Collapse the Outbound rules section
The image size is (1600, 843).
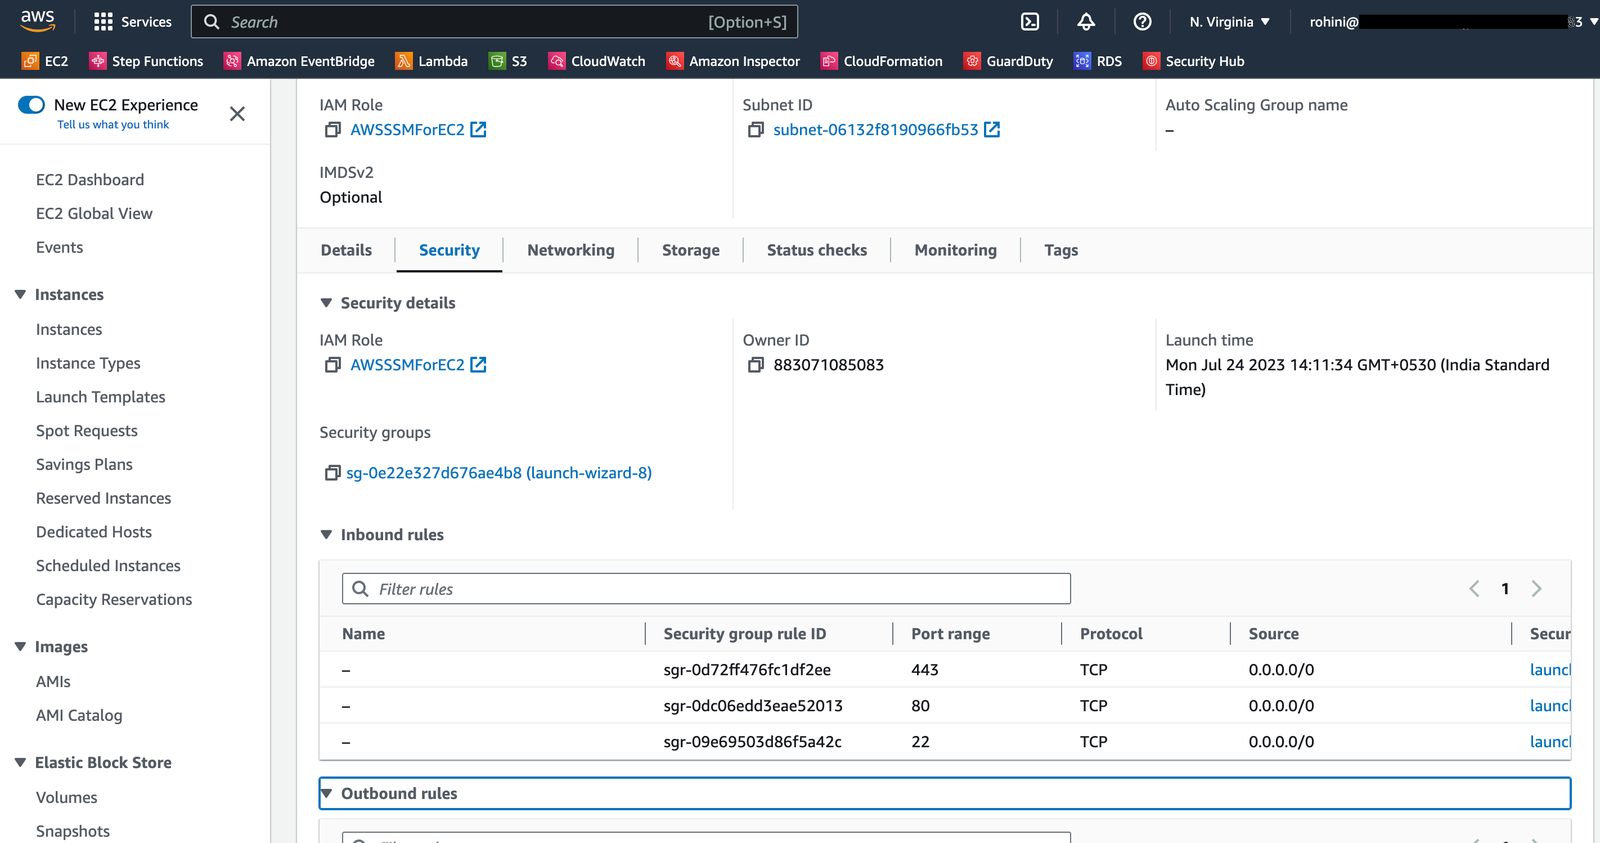point(326,794)
